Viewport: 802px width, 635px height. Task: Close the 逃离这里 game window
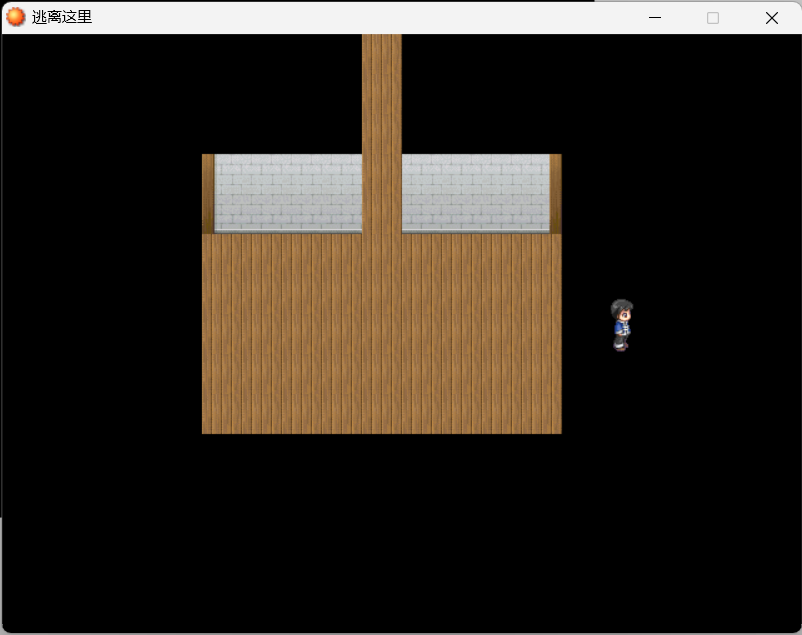[772, 18]
